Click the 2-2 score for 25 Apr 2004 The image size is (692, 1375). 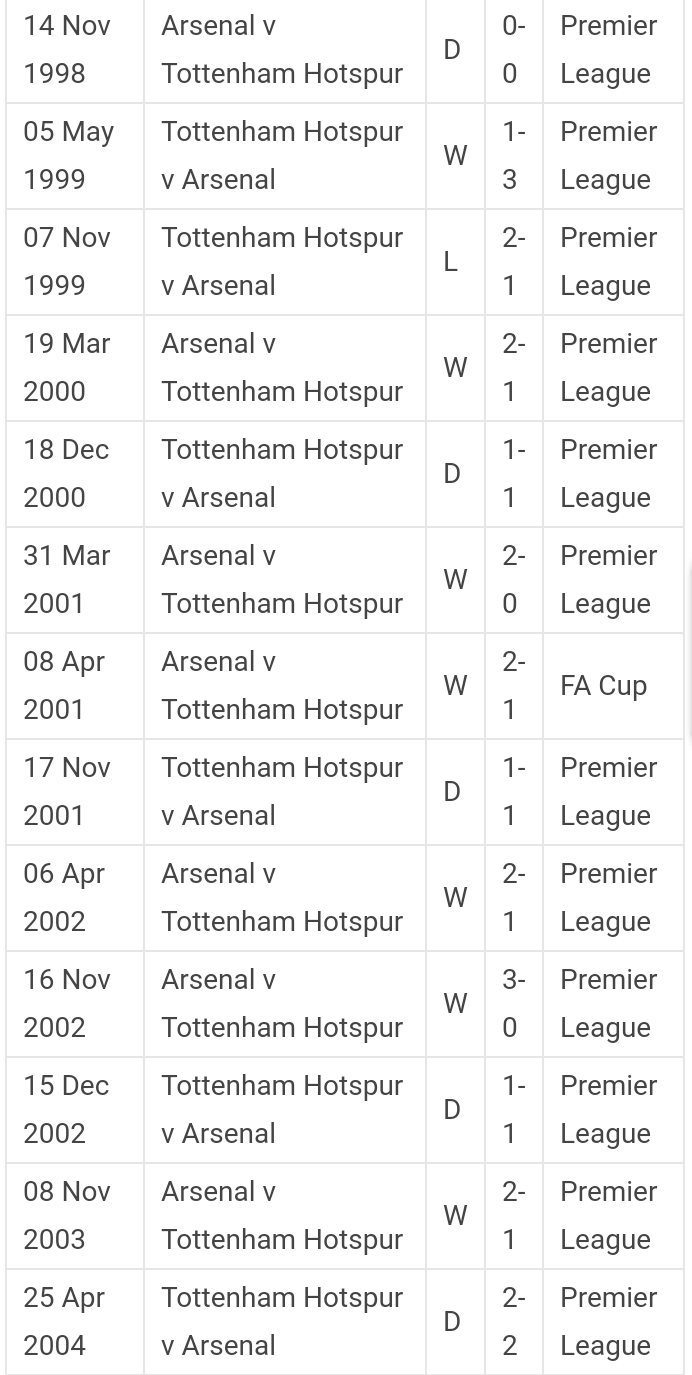512,1322
